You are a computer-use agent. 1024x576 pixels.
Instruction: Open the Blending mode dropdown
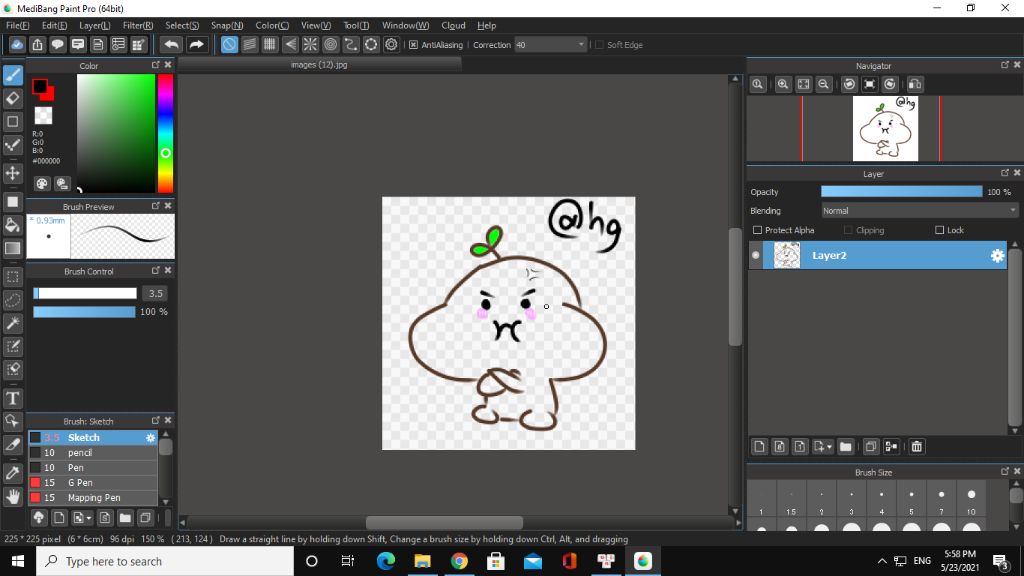pyautogui.click(x=920, y=211)
